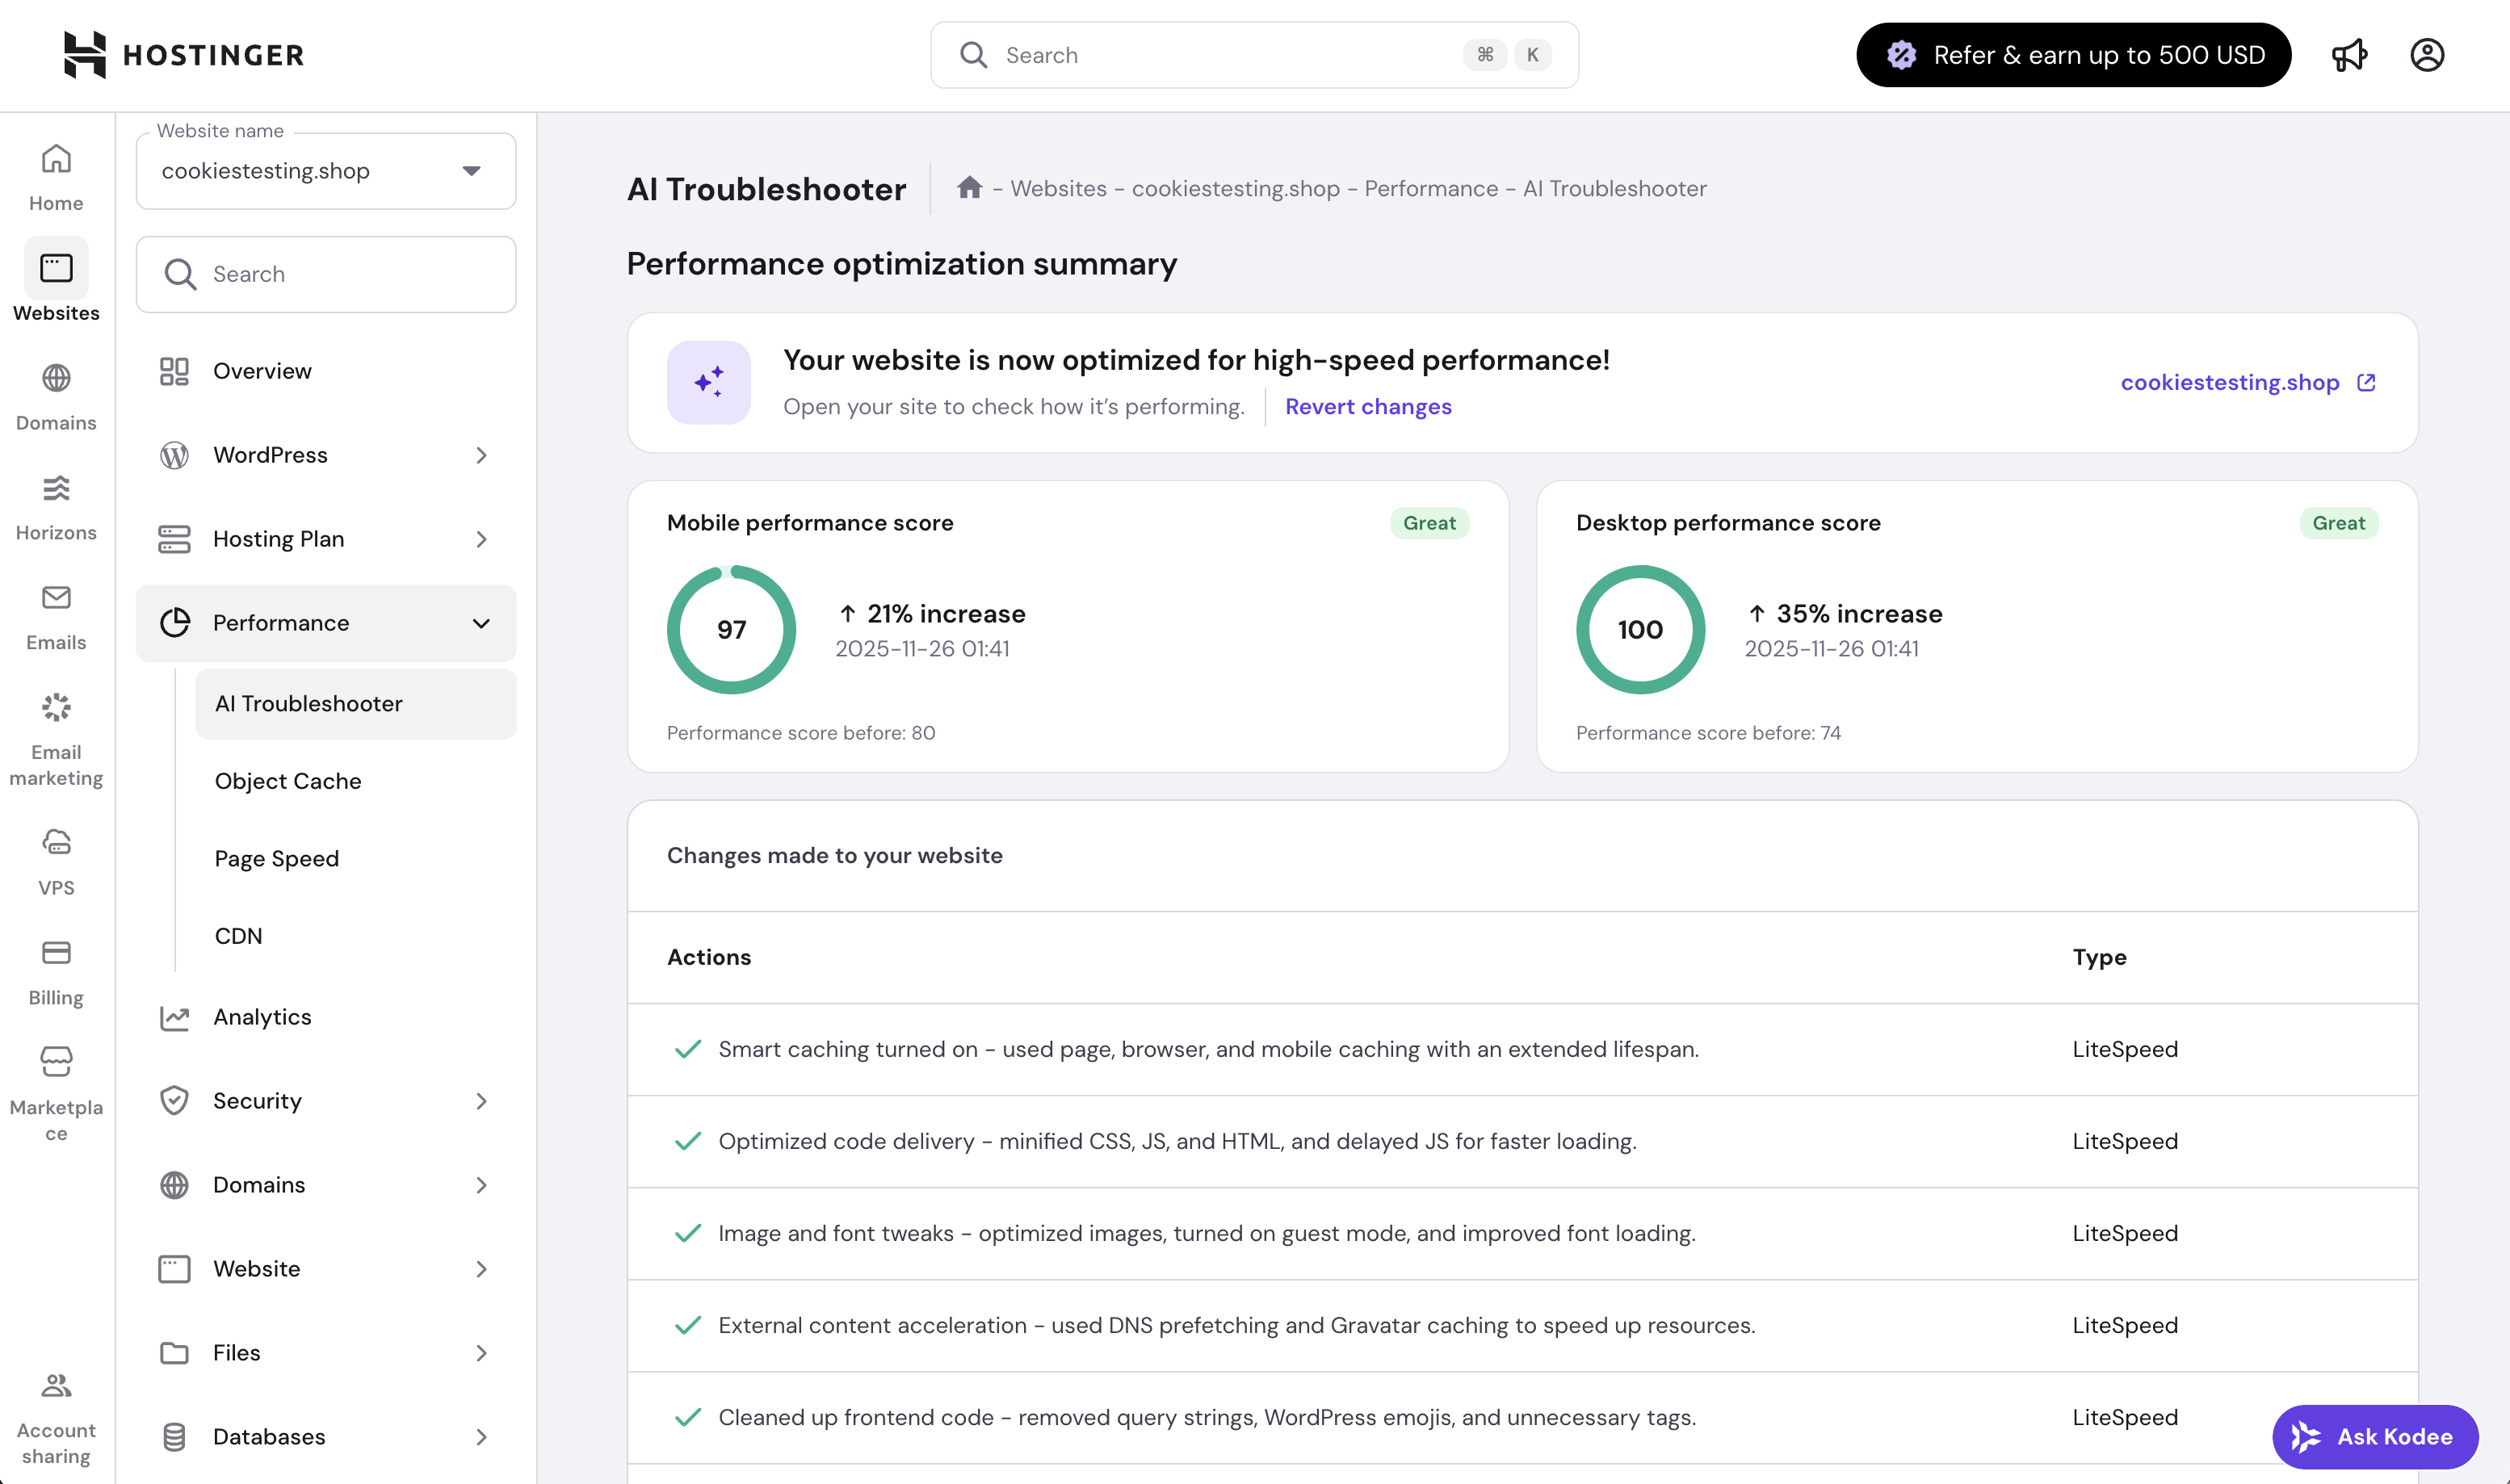Open the announcements megaphone icon

click(x=2349, y=55)
